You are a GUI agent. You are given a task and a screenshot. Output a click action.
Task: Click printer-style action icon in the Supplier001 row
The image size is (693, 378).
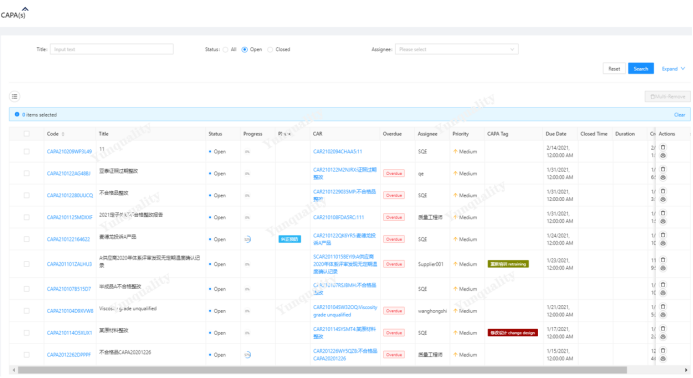(663, 268)
